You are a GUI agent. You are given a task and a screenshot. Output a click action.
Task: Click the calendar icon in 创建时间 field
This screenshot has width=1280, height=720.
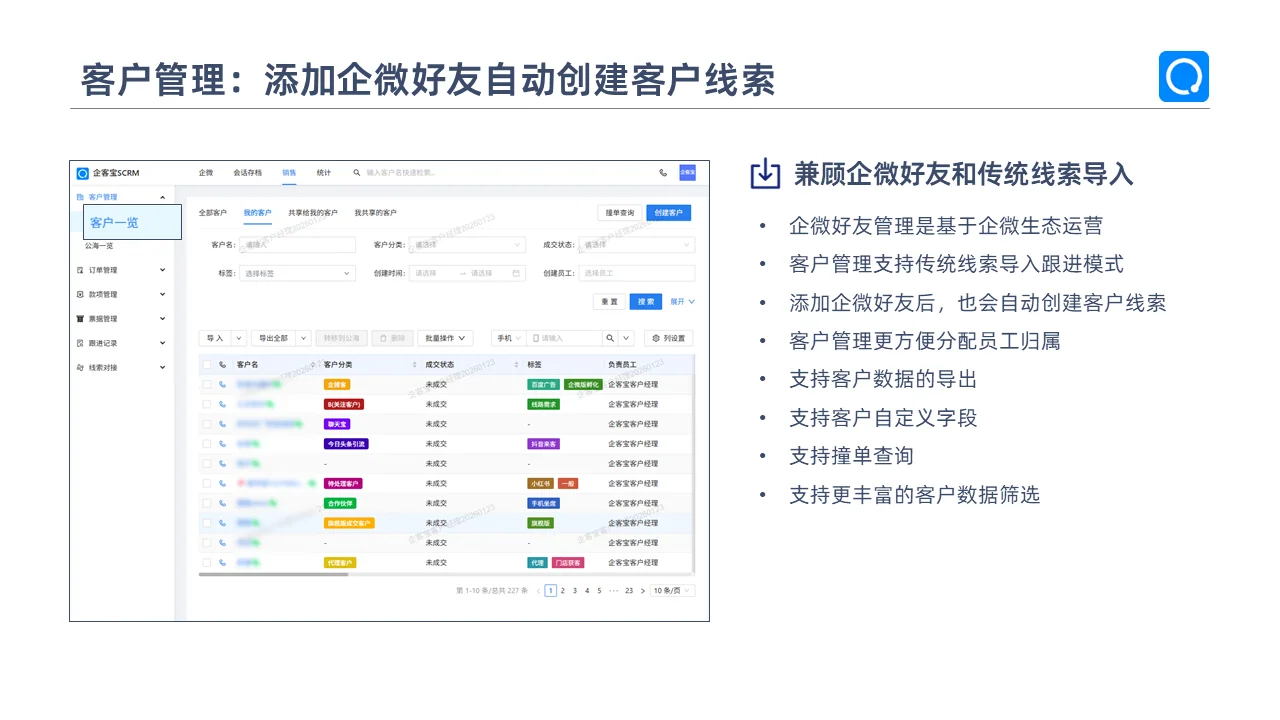[516, 273]
